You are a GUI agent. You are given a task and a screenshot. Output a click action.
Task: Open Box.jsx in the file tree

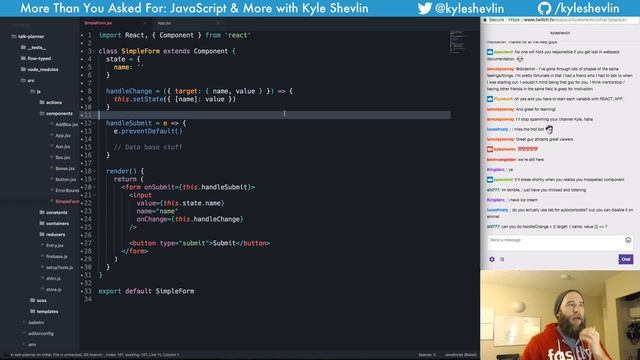point(63,158)
